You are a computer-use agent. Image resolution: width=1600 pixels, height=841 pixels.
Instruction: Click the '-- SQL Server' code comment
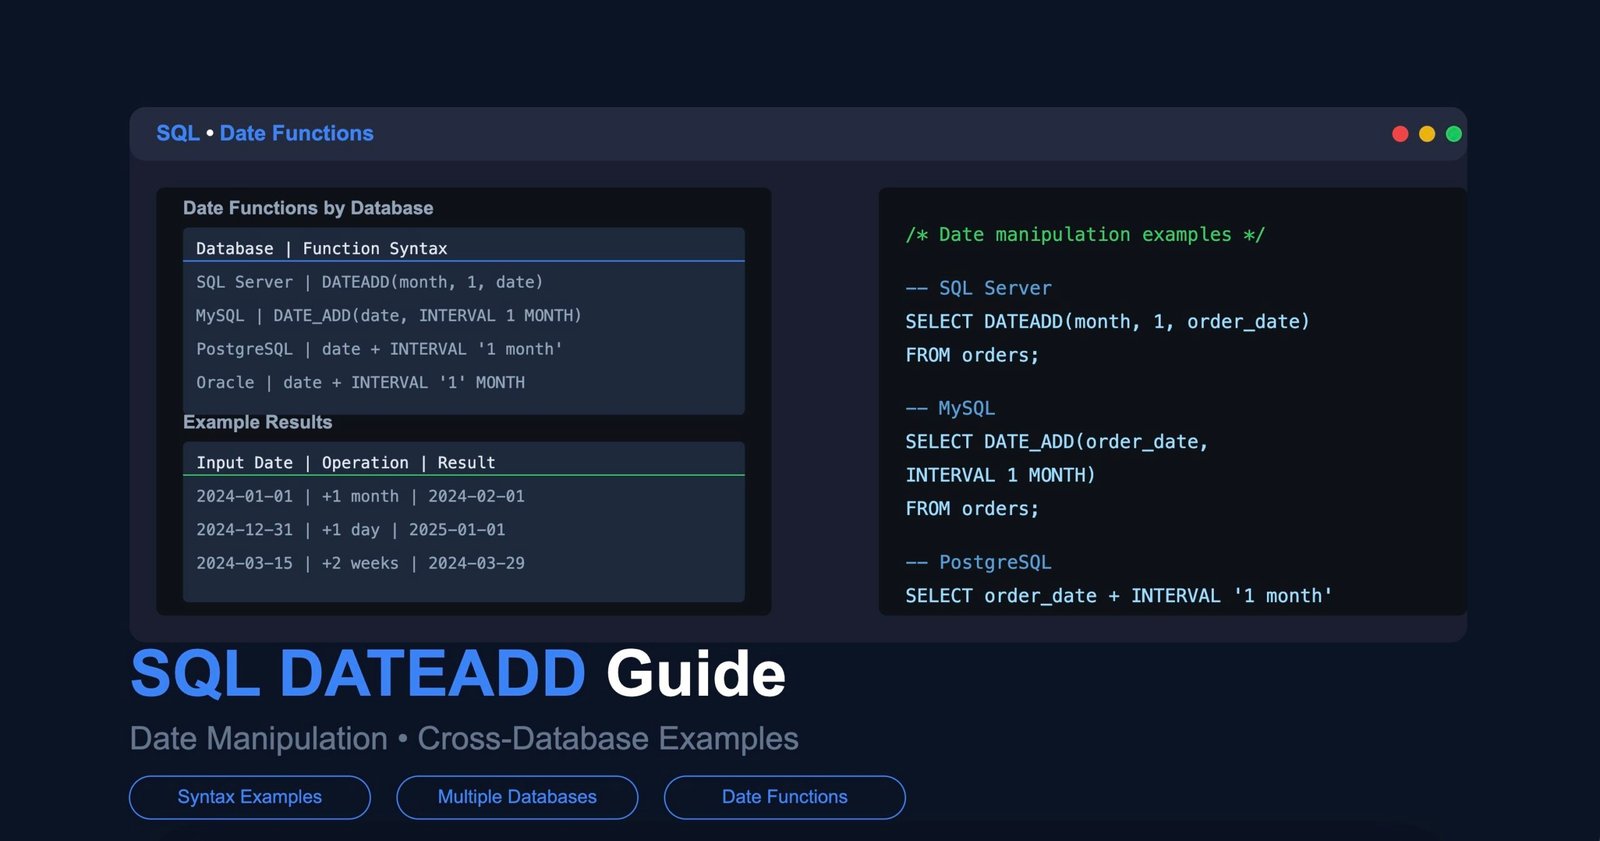pos(978,288)
